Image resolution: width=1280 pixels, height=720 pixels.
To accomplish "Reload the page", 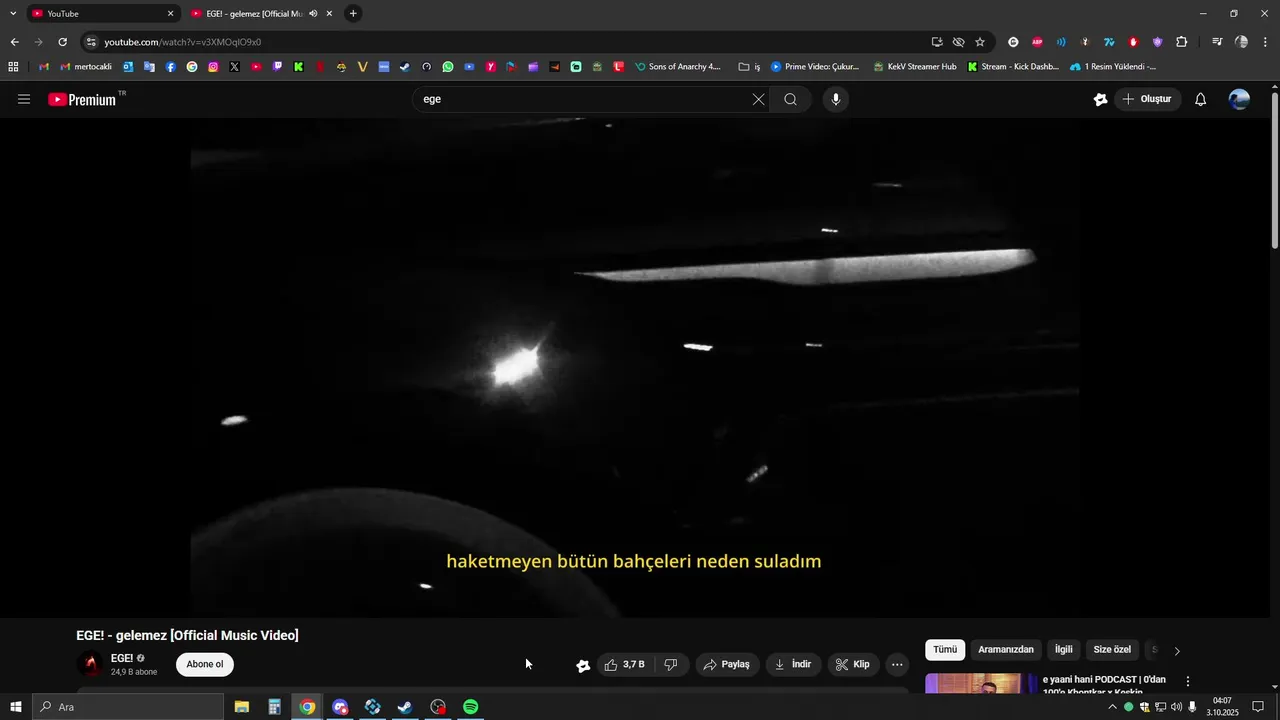I will (62, 42).
